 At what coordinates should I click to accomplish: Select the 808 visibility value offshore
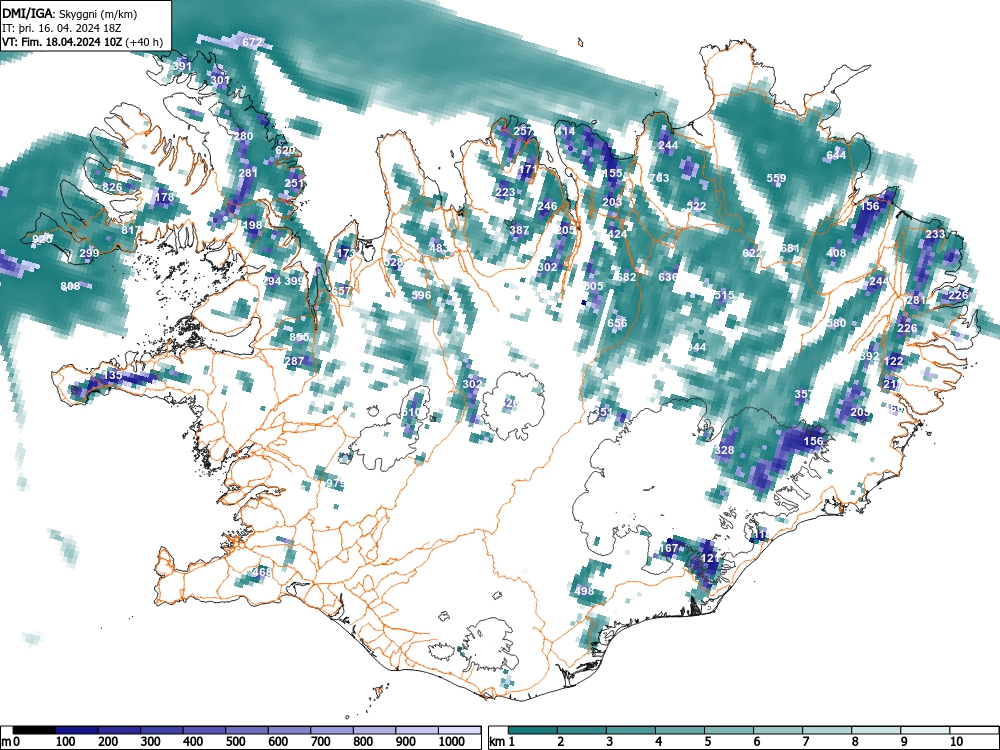click(70, 286)
